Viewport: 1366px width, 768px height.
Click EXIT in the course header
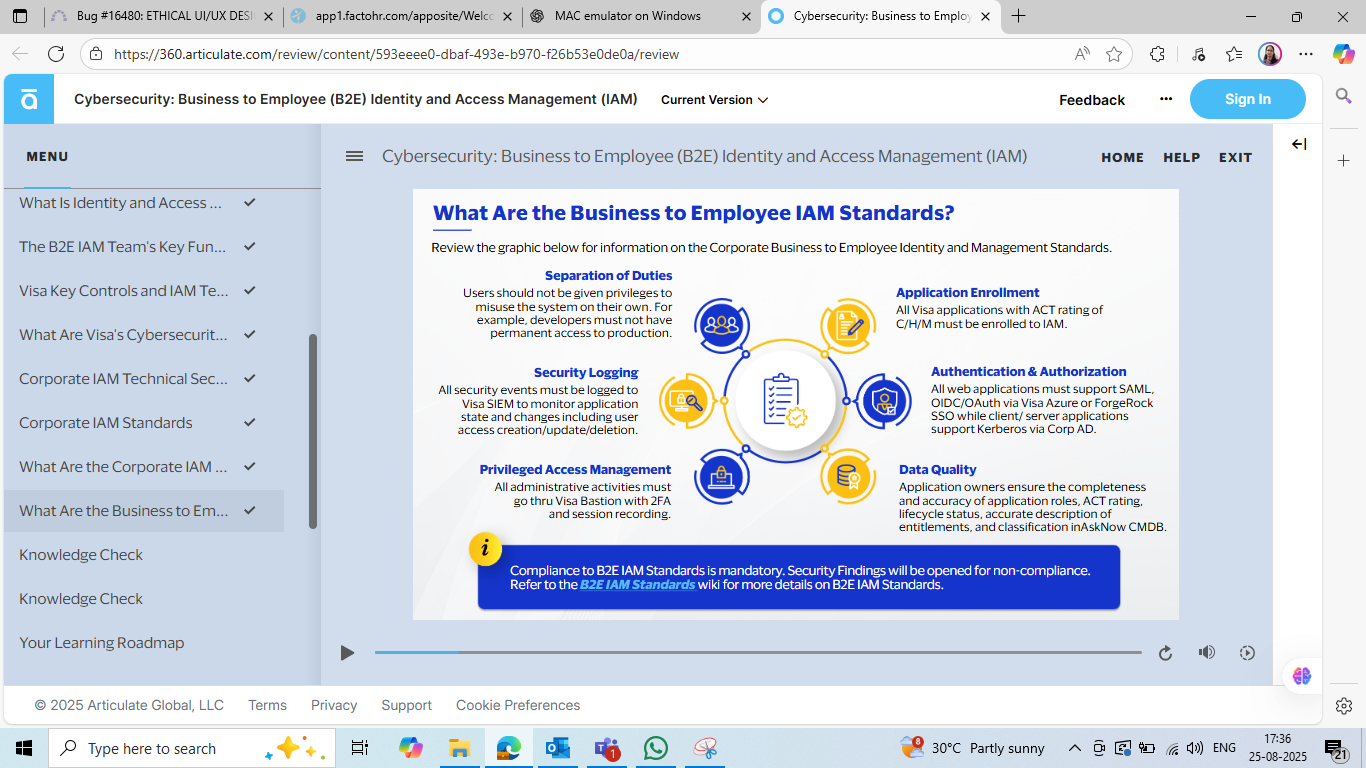tap(1236, 157)
